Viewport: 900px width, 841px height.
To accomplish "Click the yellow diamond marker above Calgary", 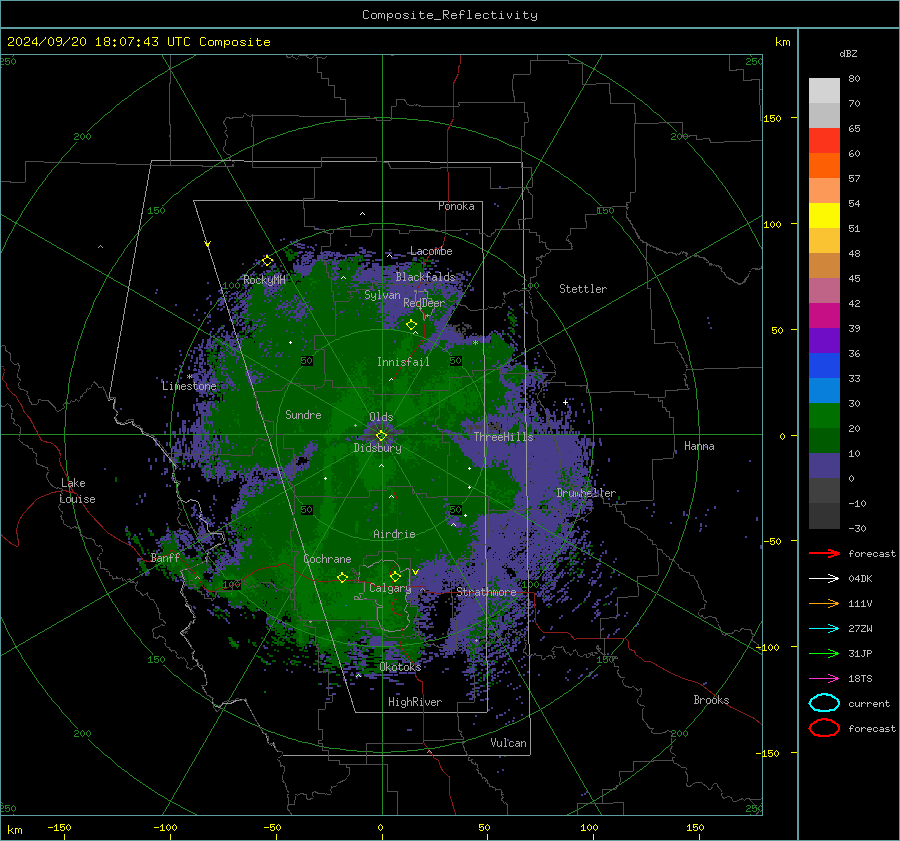I will click(x=395, y=576).
